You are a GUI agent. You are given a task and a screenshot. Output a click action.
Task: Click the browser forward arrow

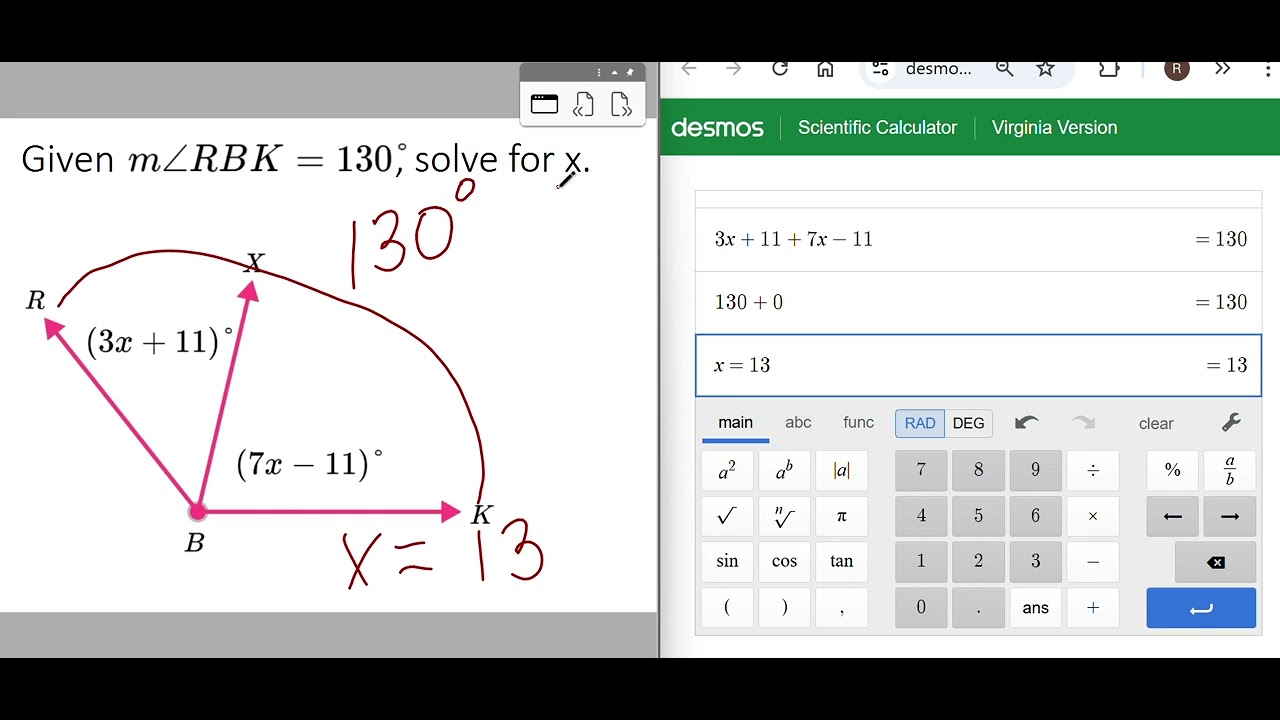click(x=734, y=69)
